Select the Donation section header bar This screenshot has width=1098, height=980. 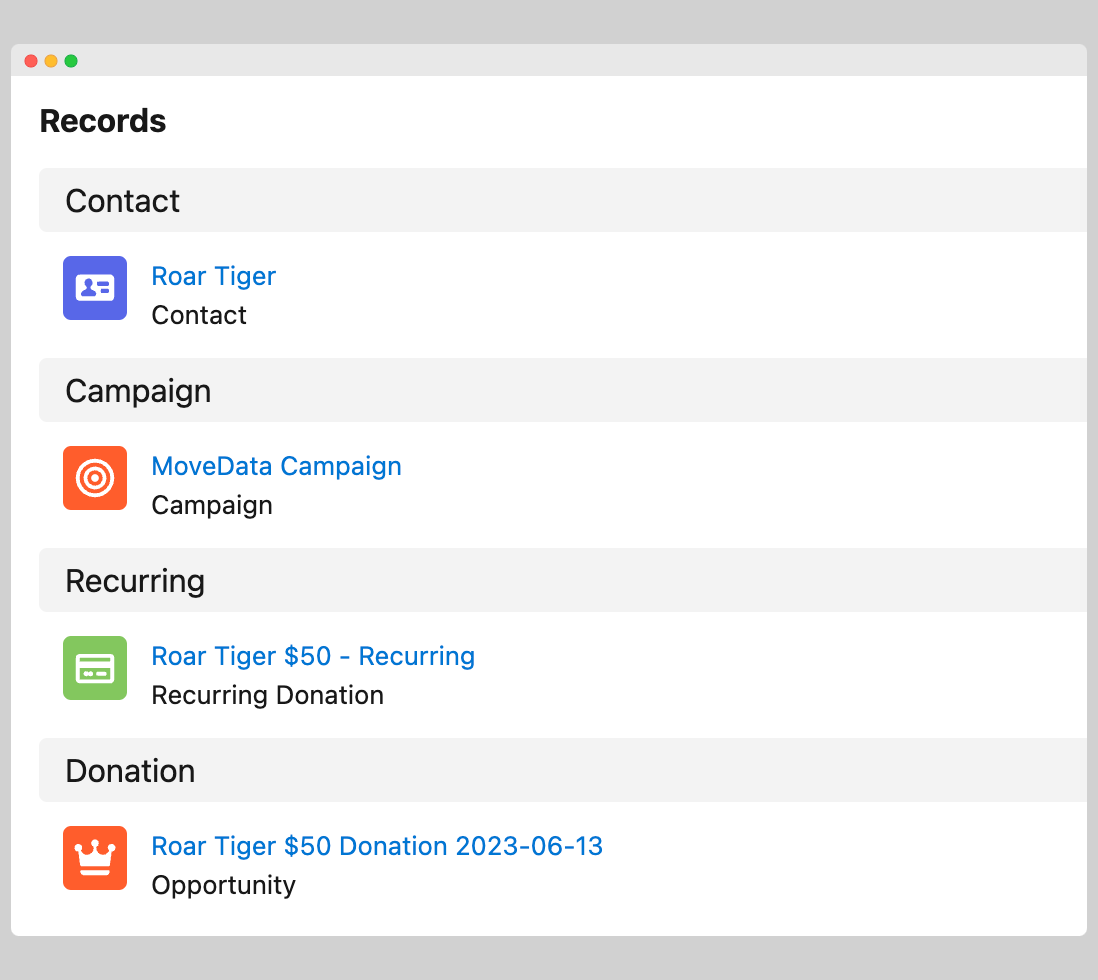pos(562,770)
